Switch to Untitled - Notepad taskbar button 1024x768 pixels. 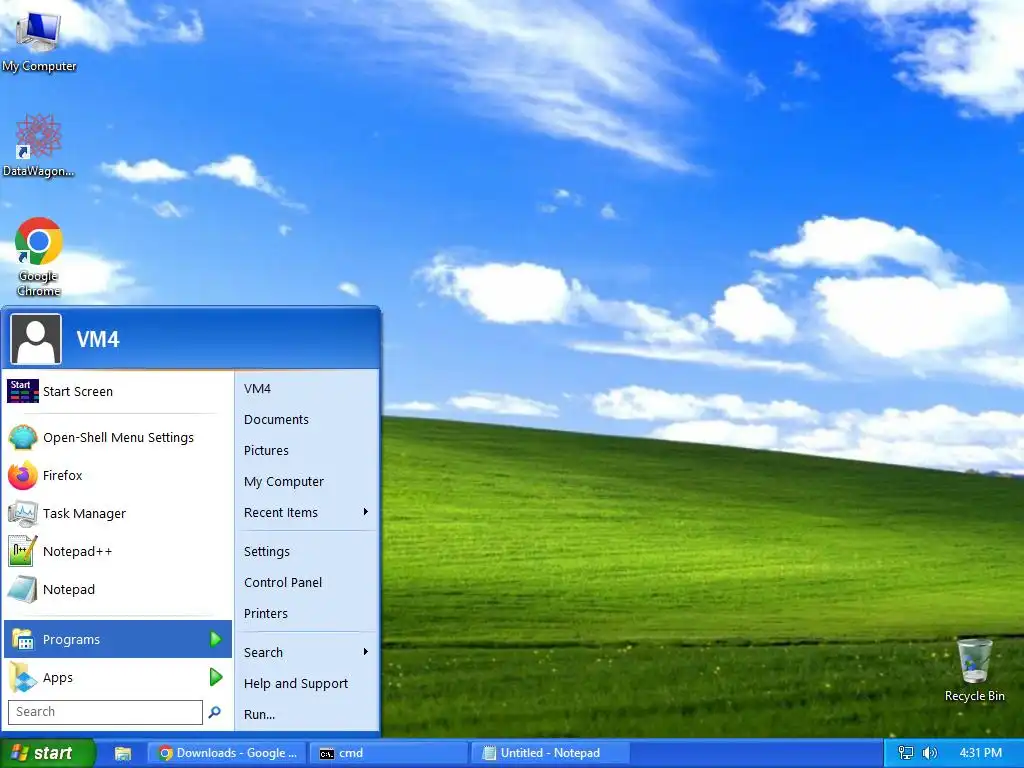point(549,753)
